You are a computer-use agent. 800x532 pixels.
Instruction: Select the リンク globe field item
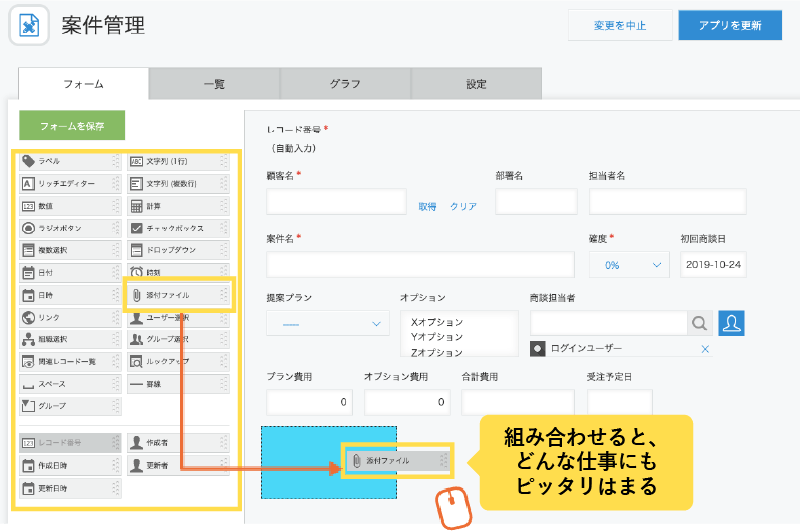coord(68,317)
